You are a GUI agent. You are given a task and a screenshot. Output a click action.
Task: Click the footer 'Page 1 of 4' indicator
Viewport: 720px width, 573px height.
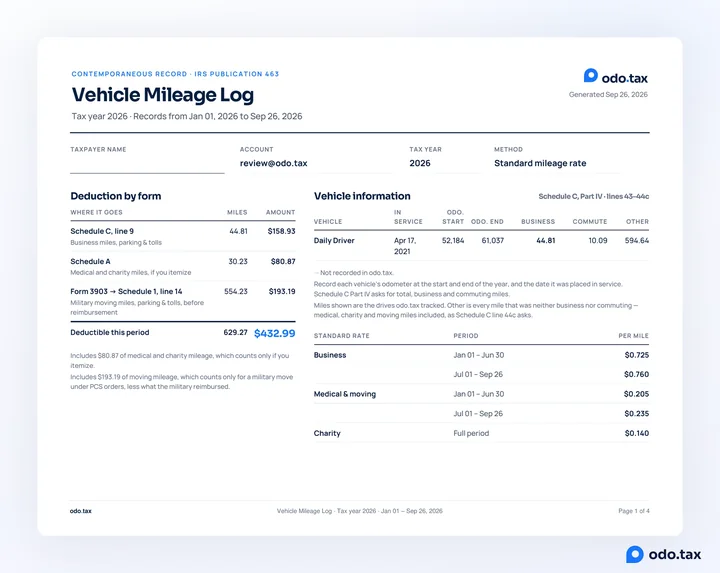634,511
